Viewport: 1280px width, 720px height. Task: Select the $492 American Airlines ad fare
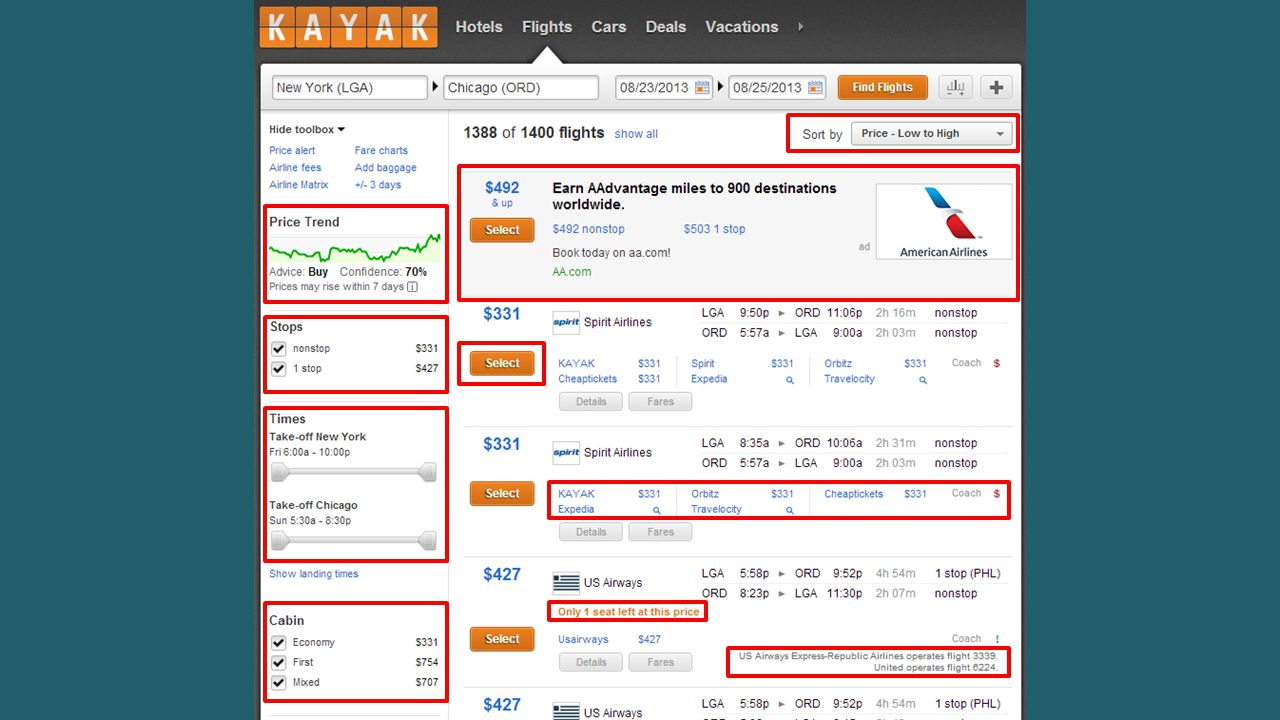502,230
